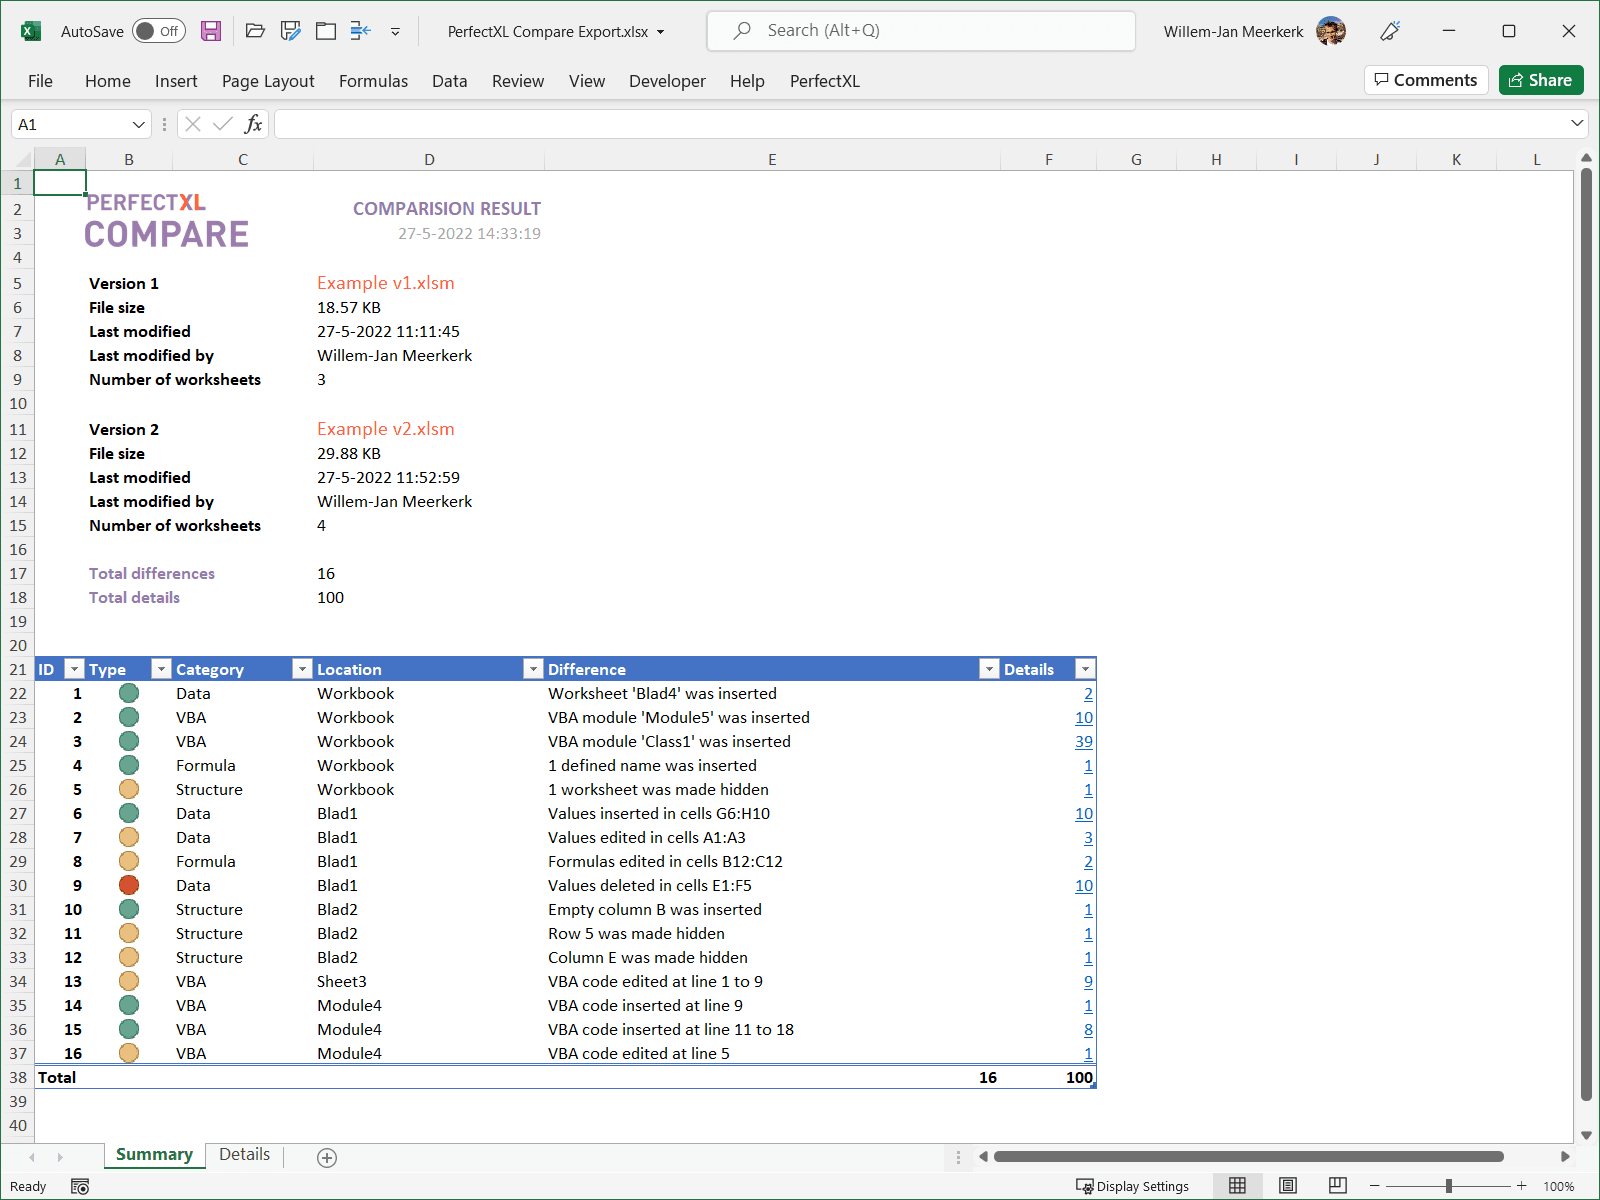
Task: Open the PerfectXL ribbon tab
Action: [824, 81]
